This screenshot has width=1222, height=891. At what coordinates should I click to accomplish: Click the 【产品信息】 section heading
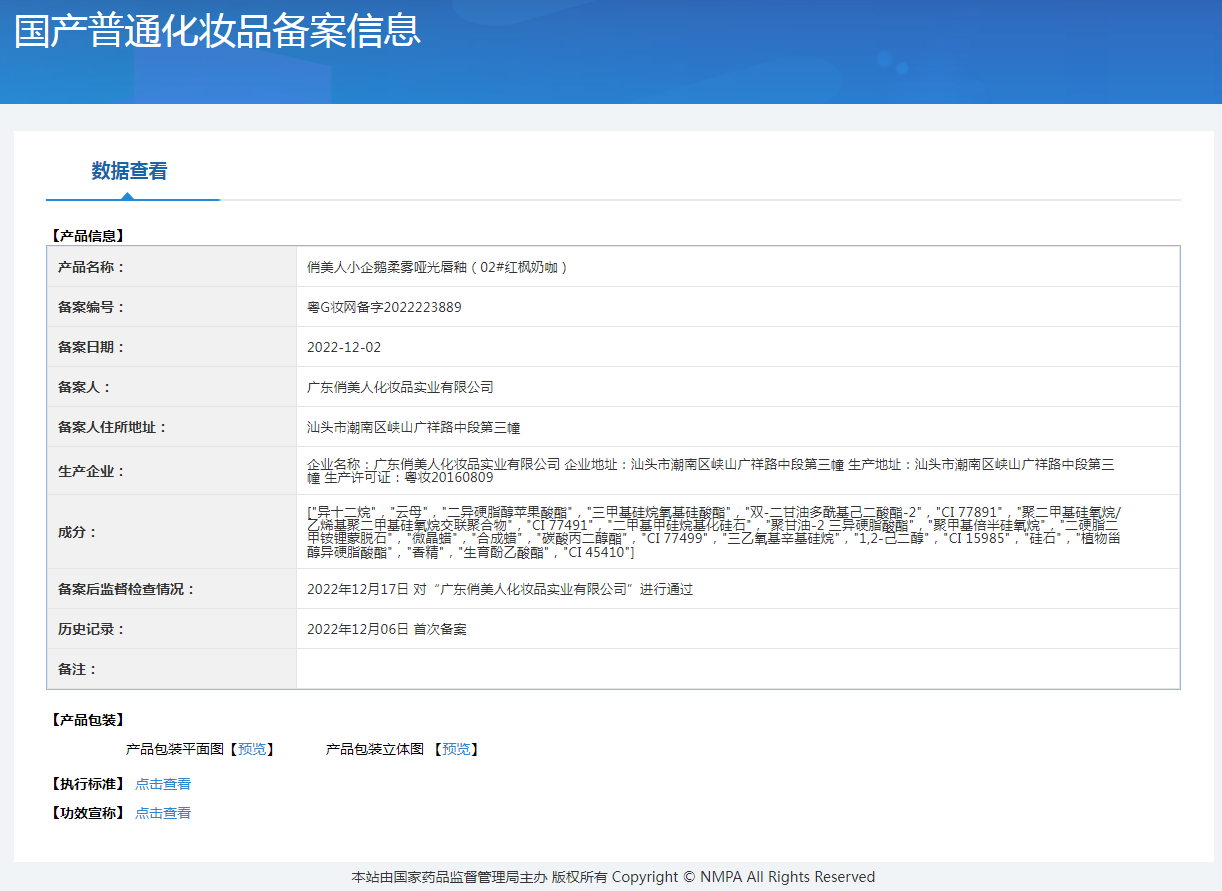[x=86, y=236]
